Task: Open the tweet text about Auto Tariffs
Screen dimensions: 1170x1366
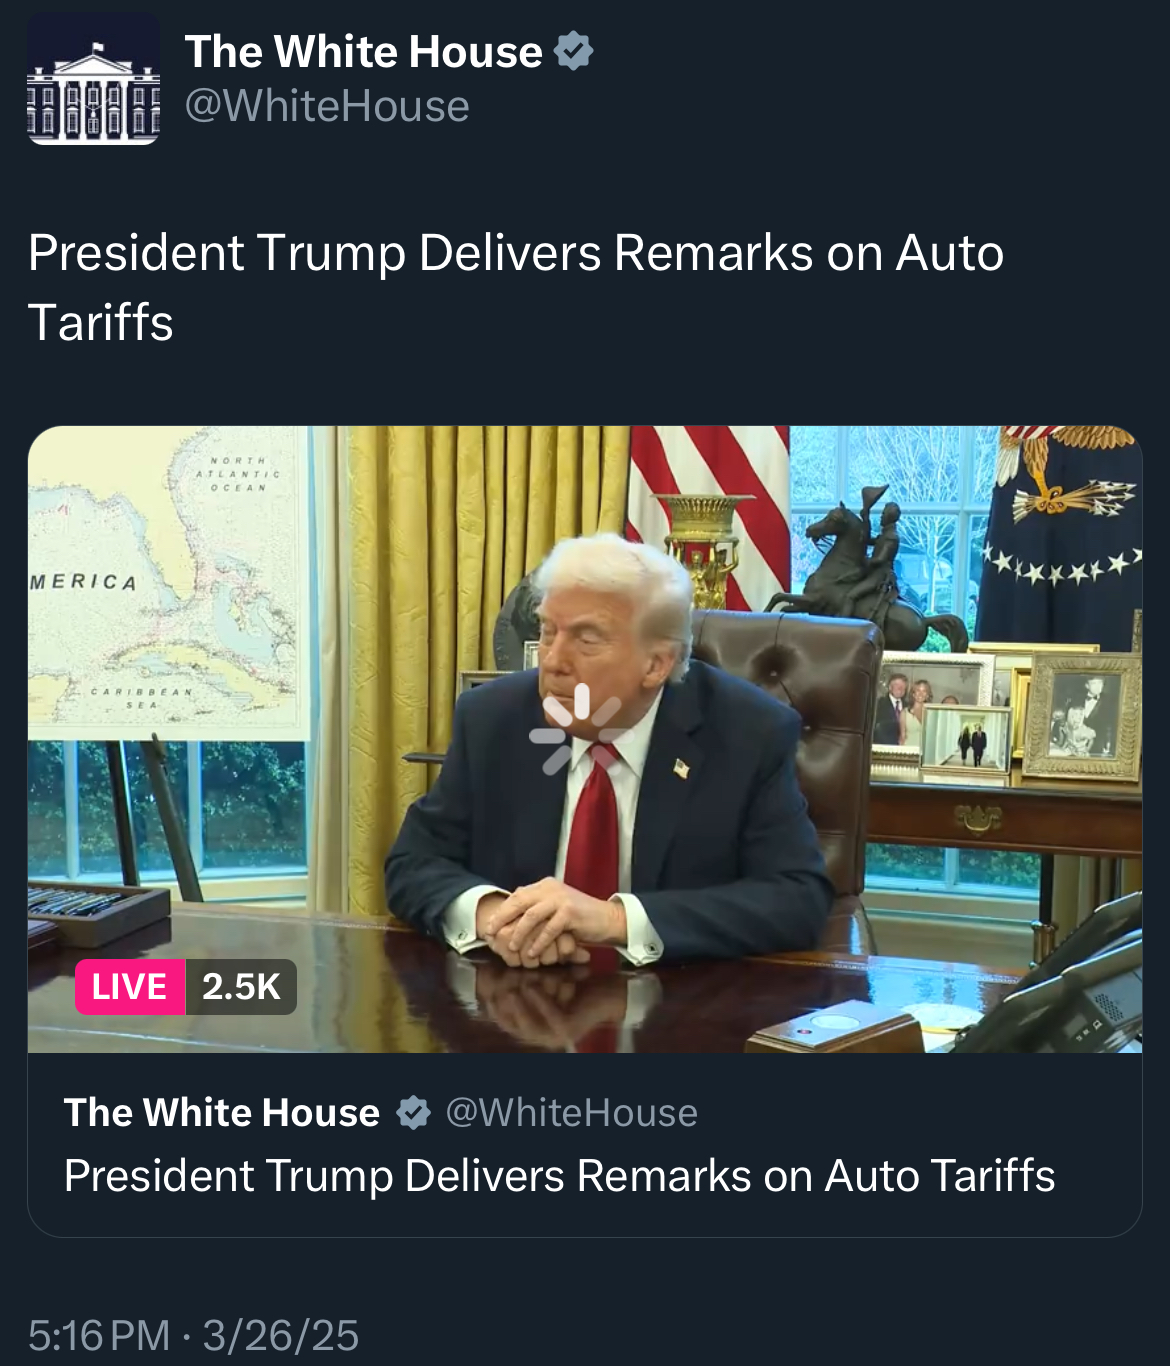Action: 516,287
